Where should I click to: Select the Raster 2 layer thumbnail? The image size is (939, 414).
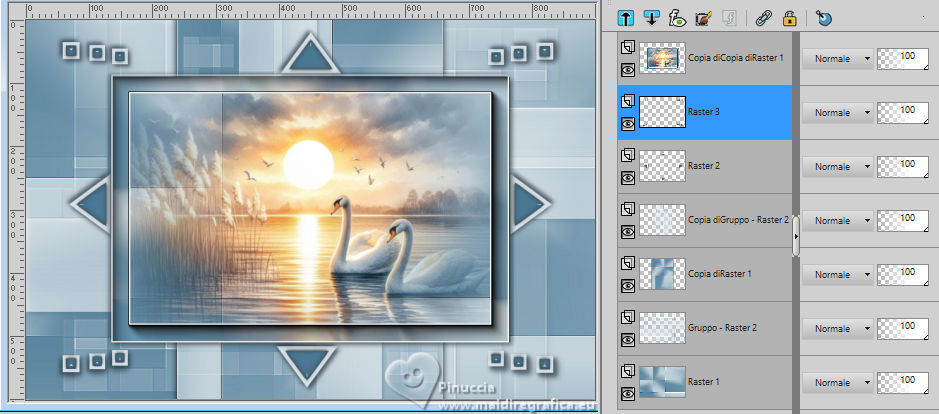pos(662,166)
